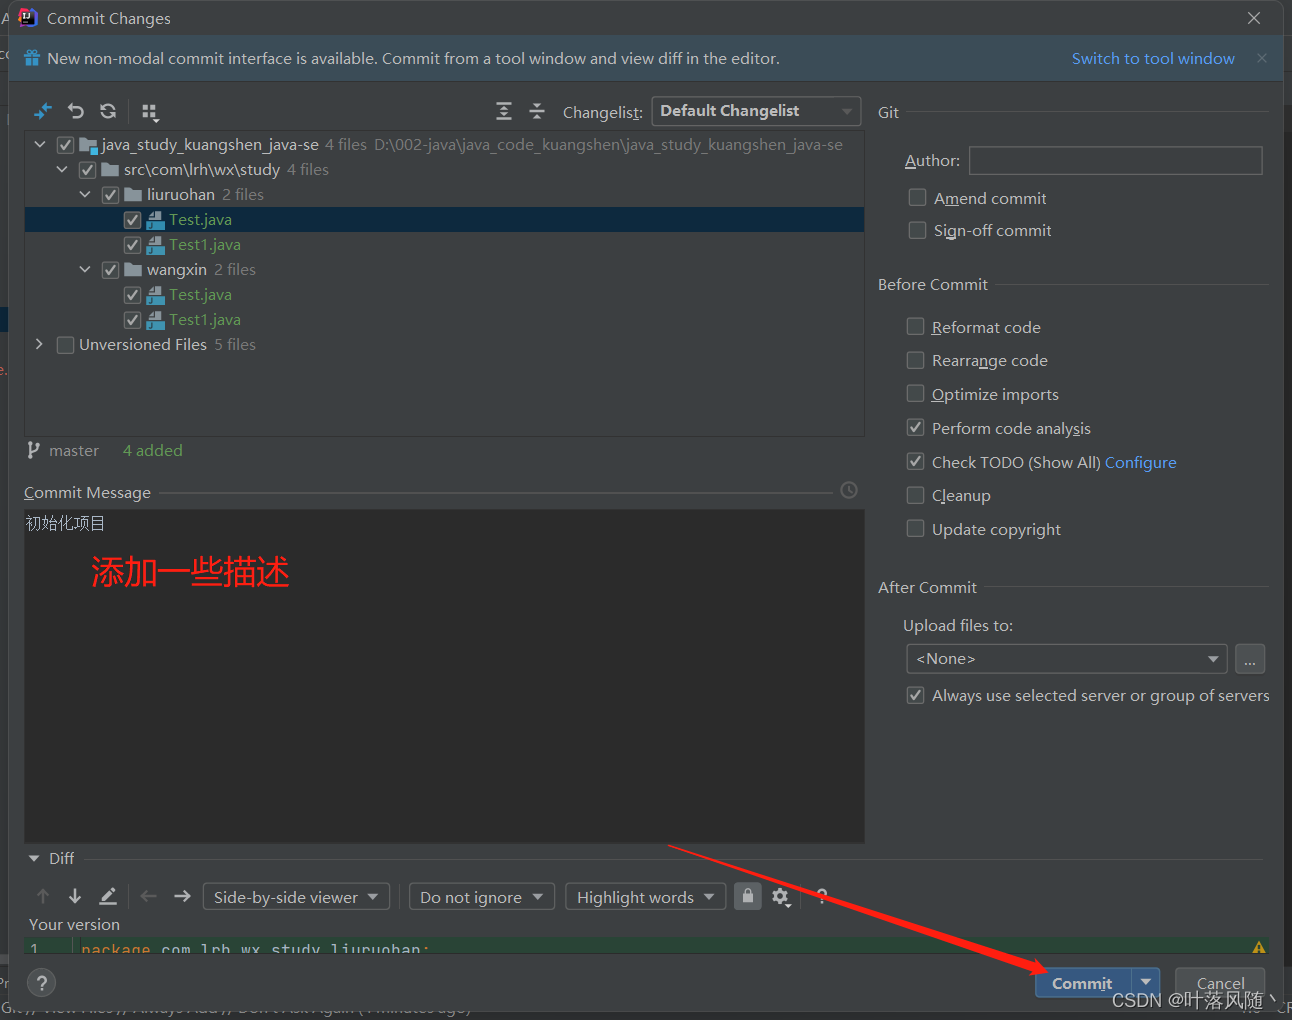Viewport: 1292px width, 1020px height.
Task: Enable the Rearrange code checkbox
Action: pos(915,359)
